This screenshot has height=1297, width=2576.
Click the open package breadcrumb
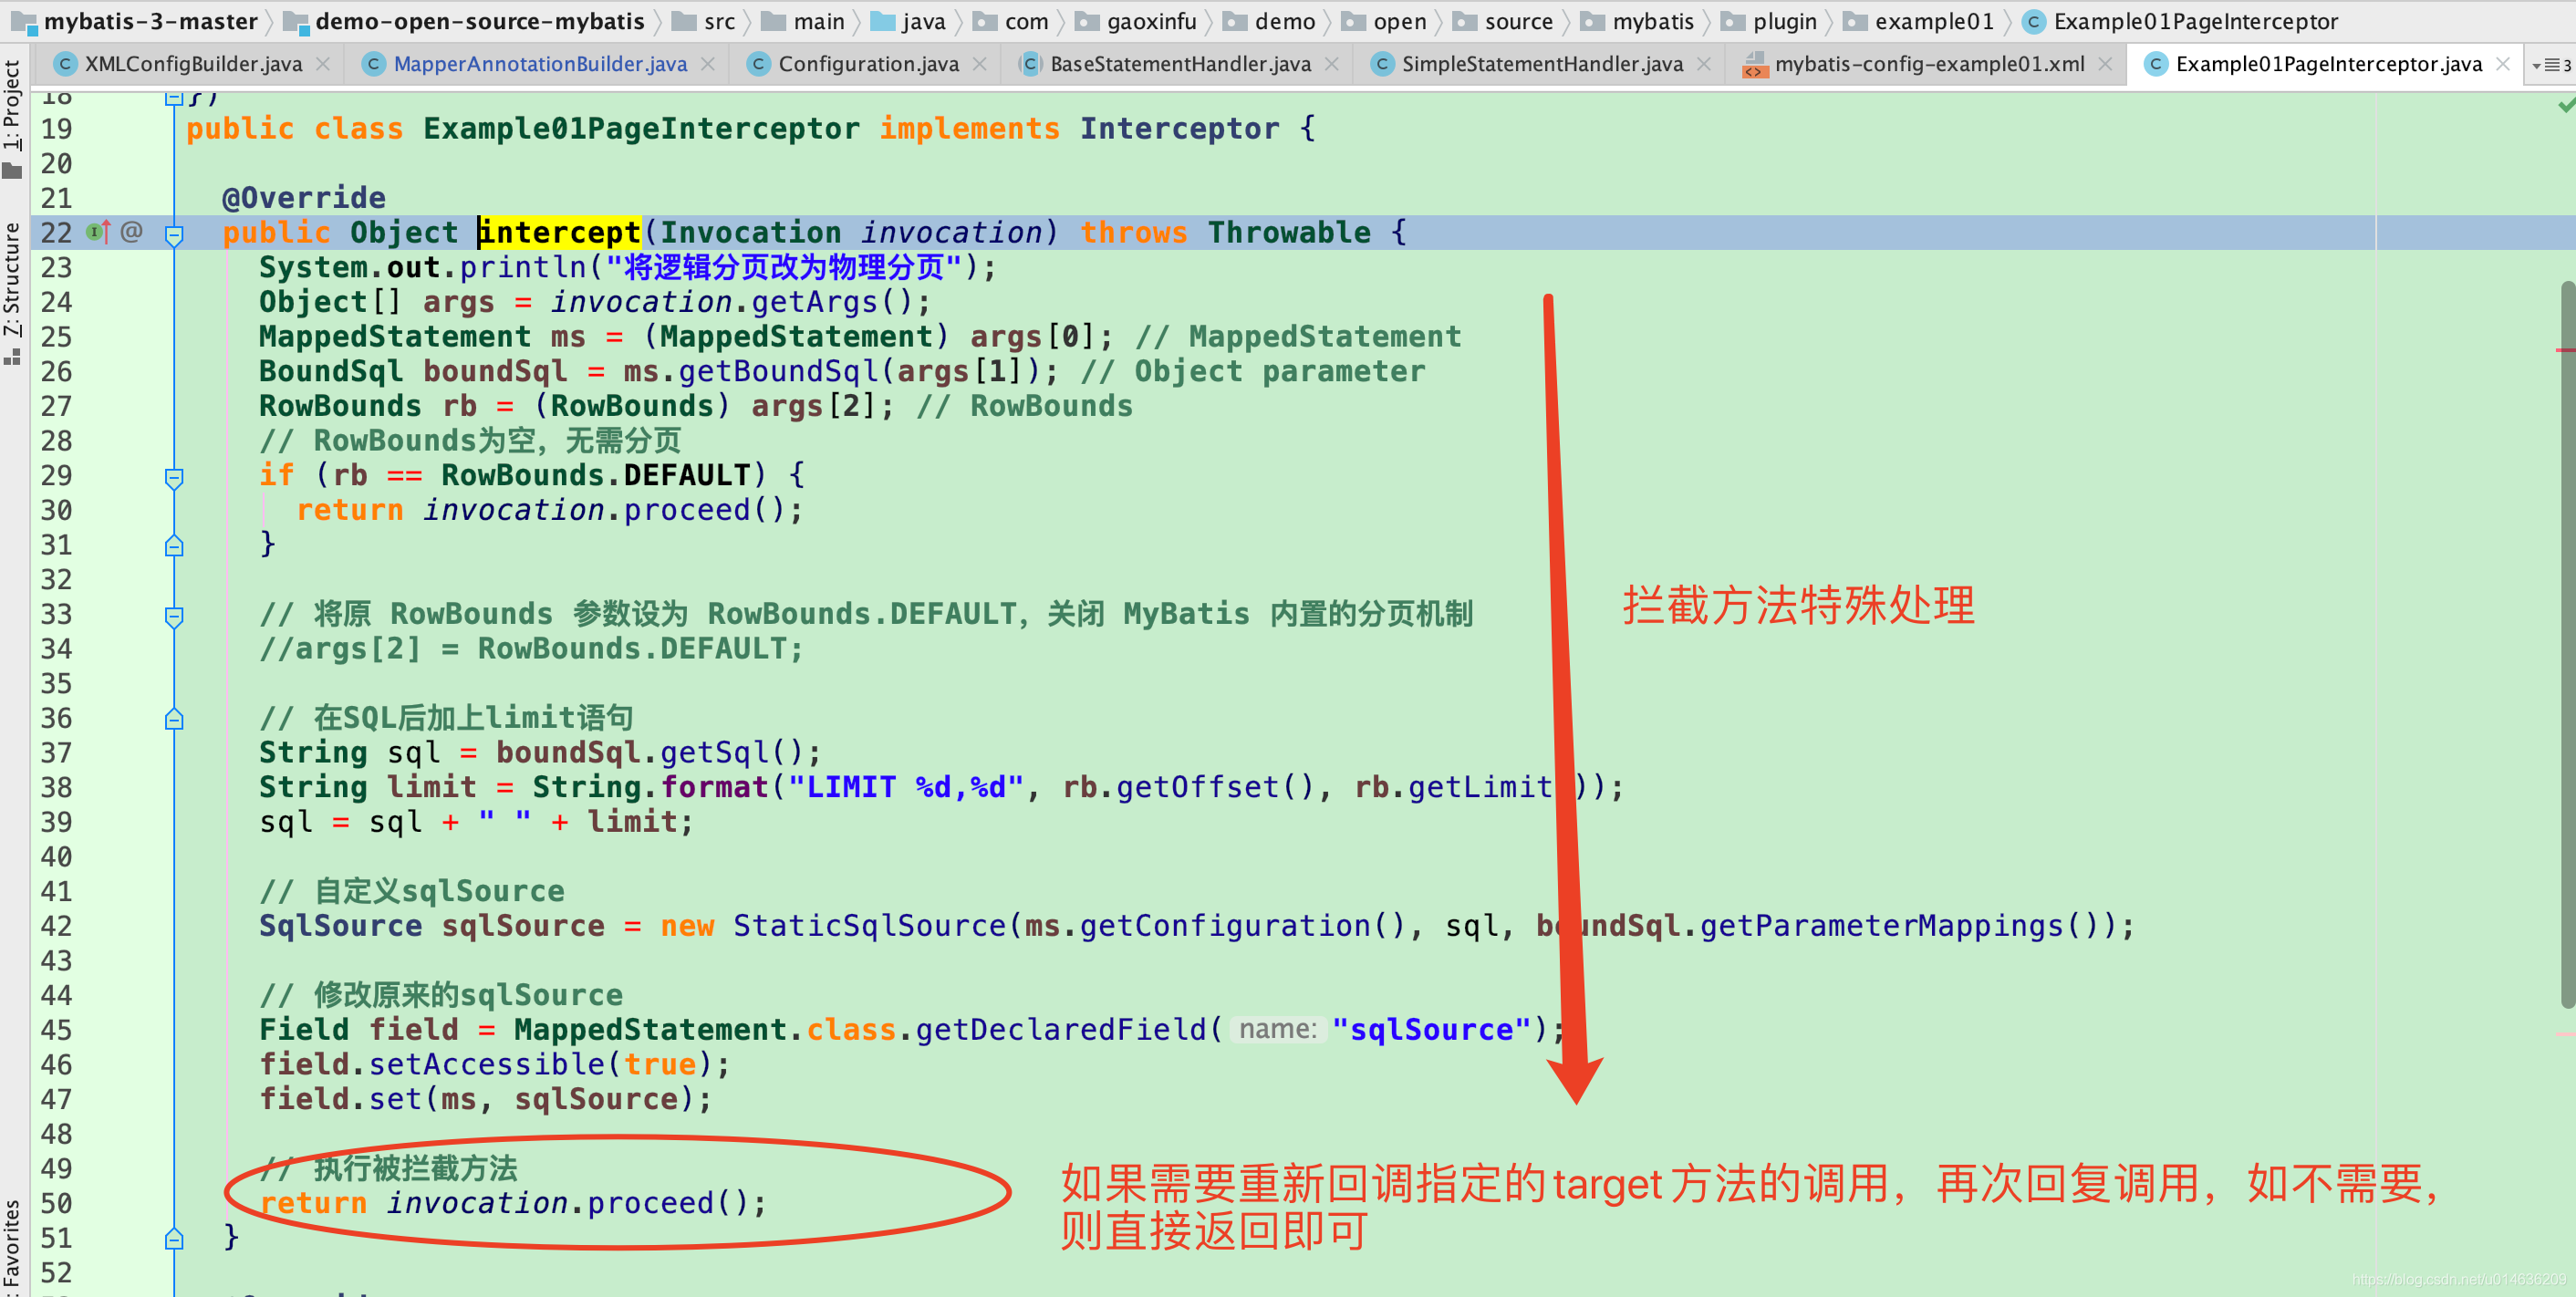pyautogui.click(x=1385, y=21)
